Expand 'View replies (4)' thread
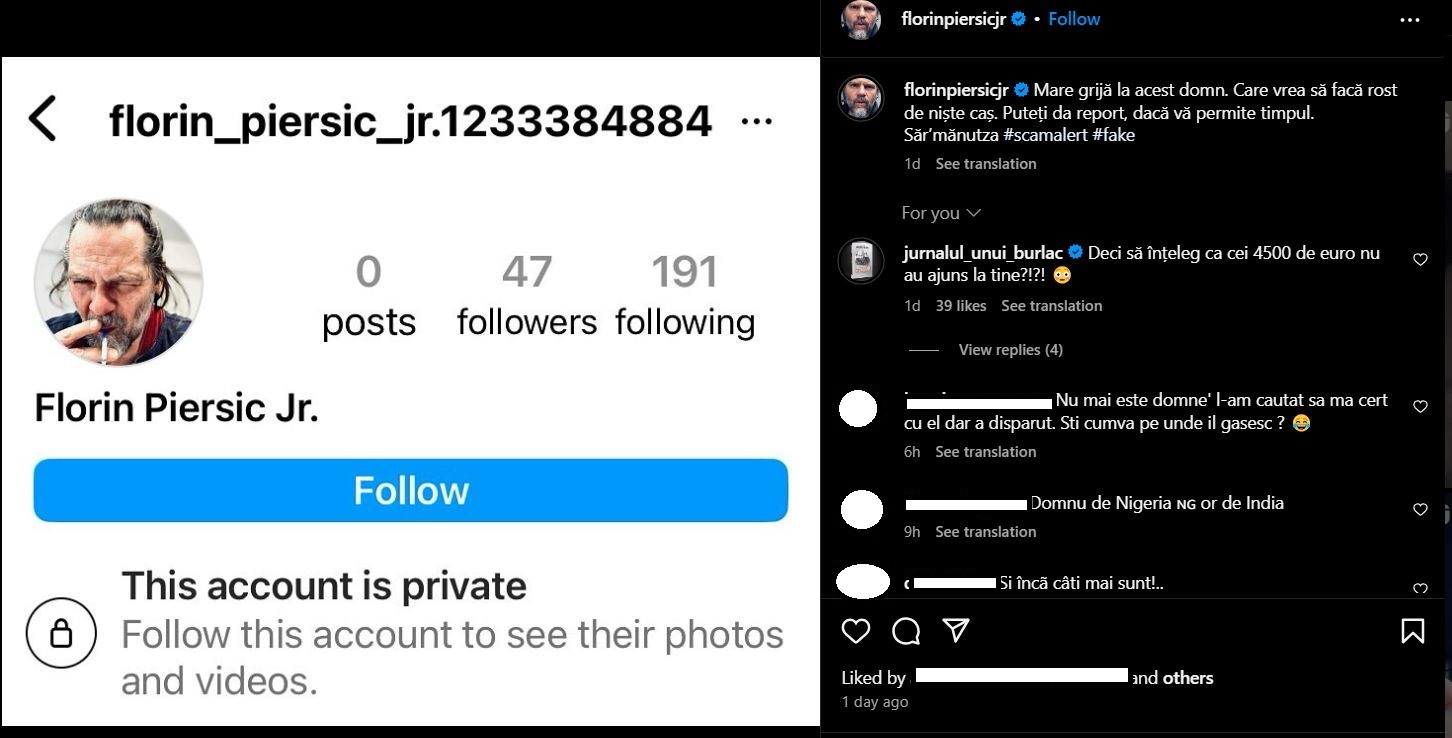Viewport: 1452px width, 738px height. pyautogui.click(x=1010, y=350)
